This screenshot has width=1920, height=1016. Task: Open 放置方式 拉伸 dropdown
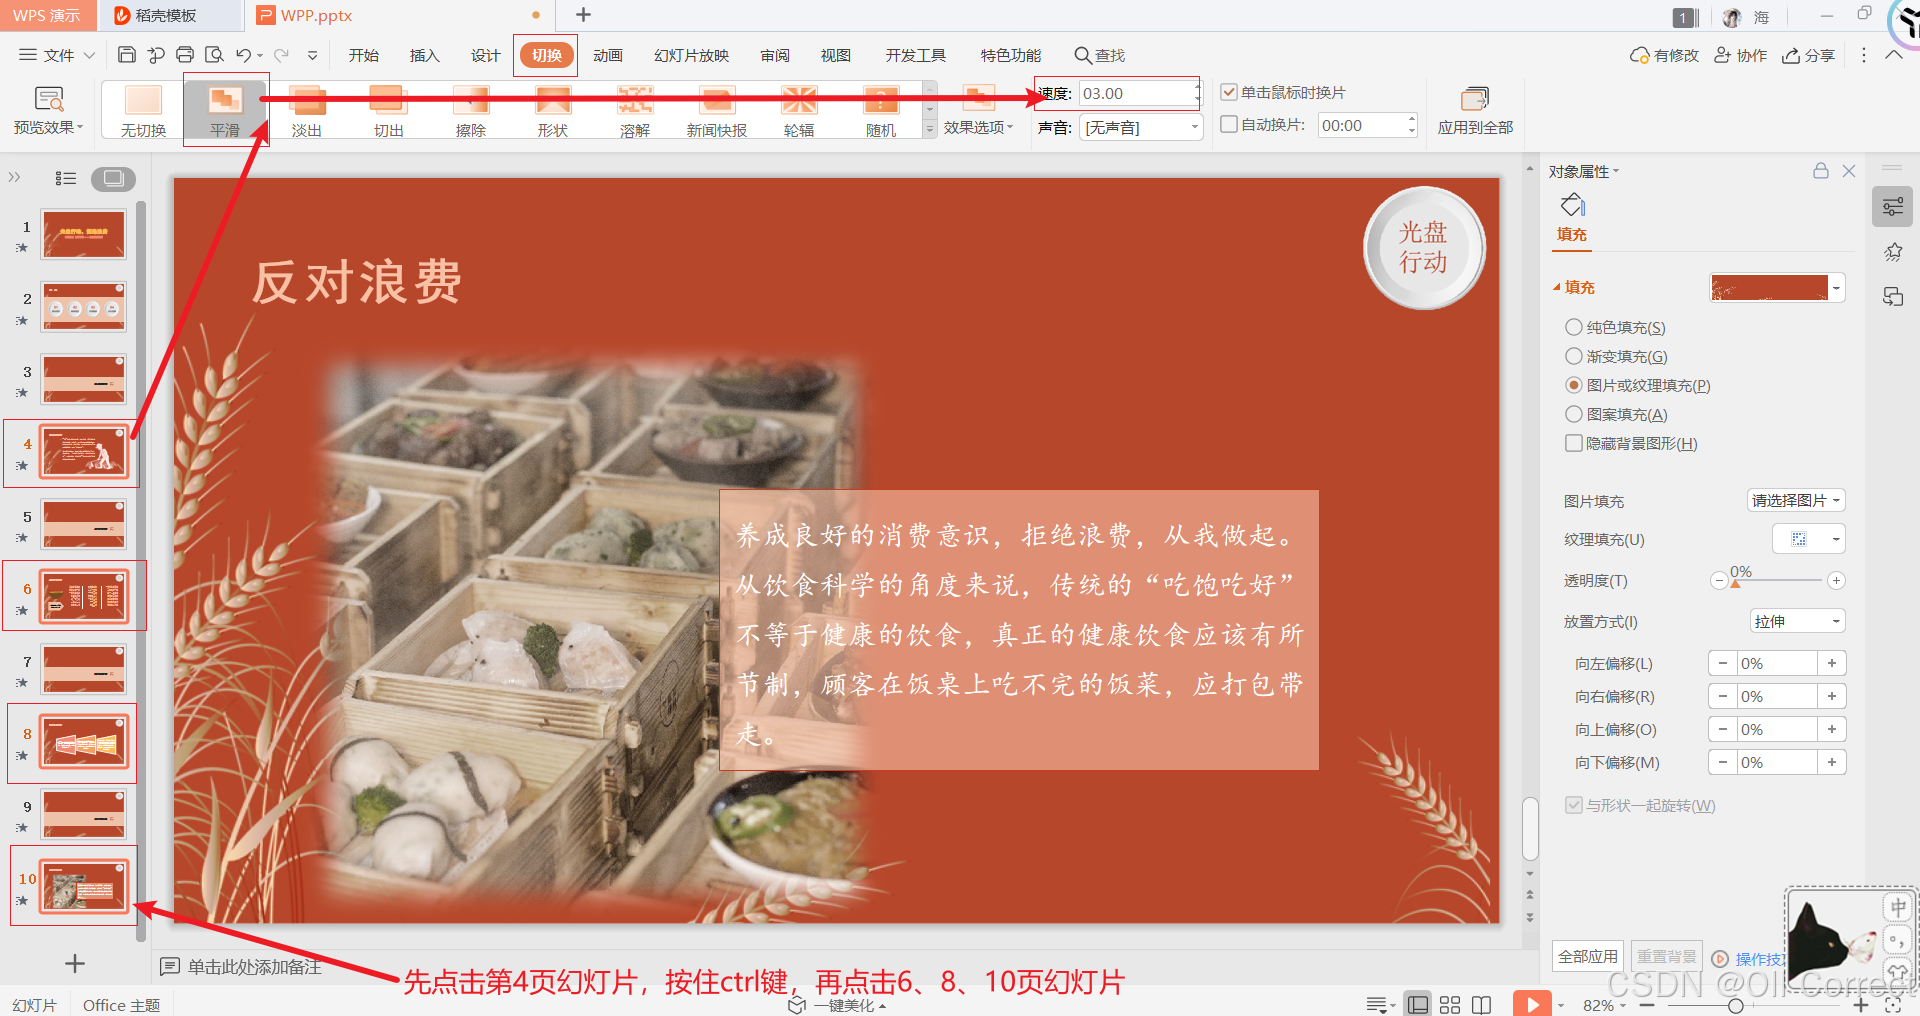point(1797,621)
